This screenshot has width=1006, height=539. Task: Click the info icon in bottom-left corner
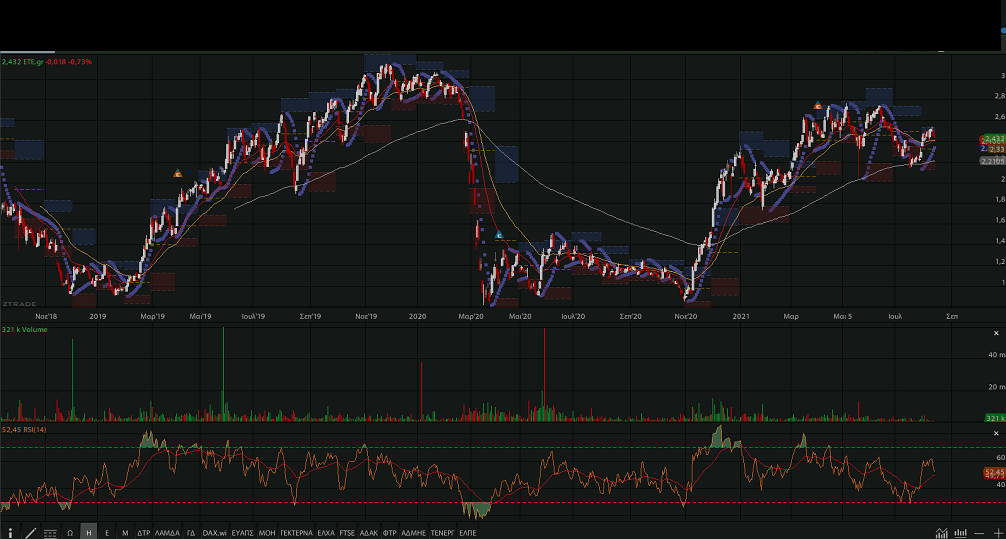click(10, 533)
